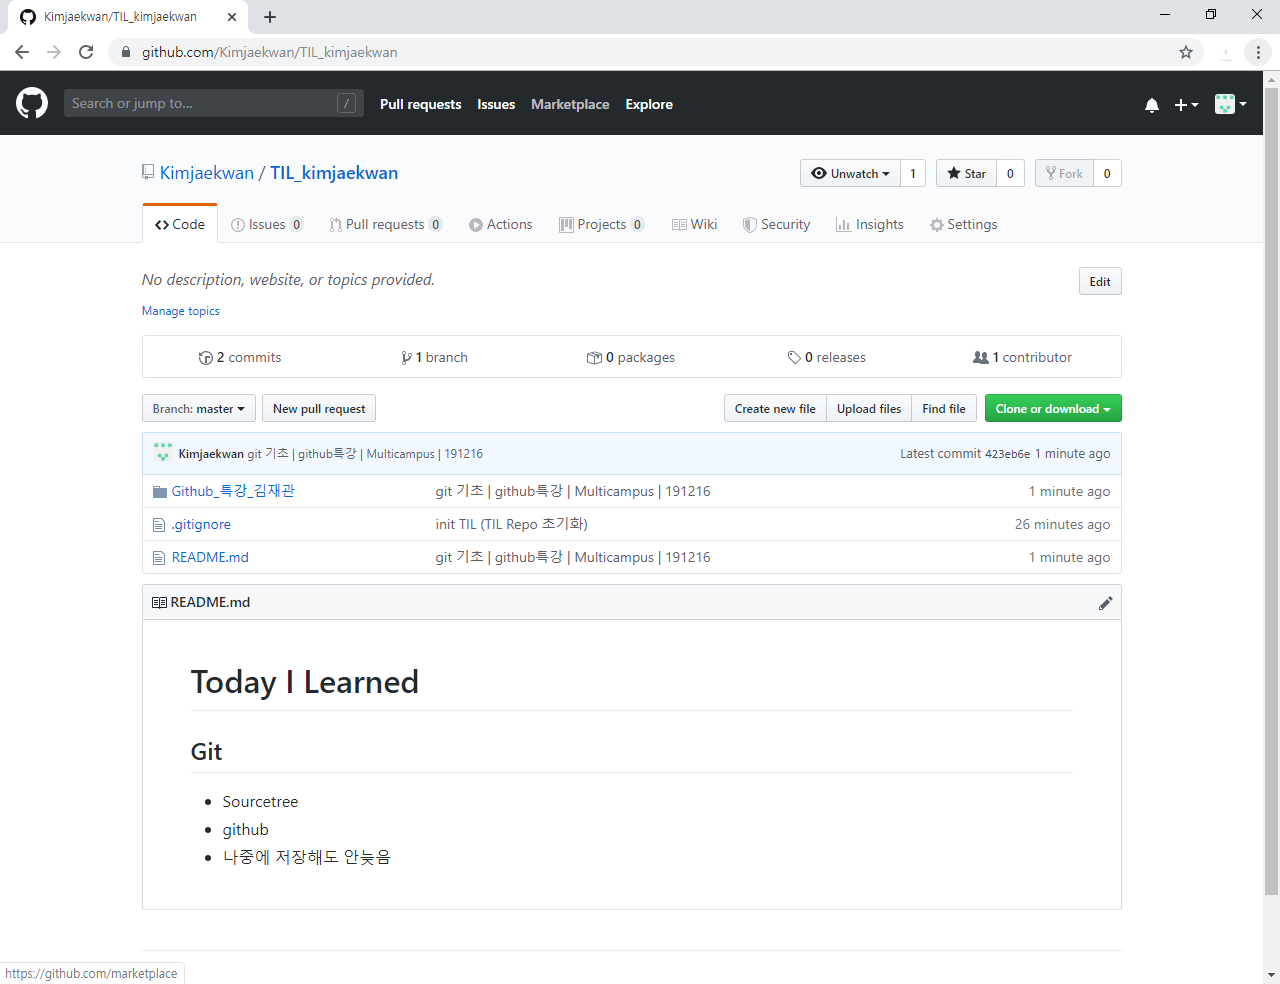Image resolution: width=1280 pixels, height=984 pixels.
Task: Open init TIL commit message link
Action: (511, 524)
